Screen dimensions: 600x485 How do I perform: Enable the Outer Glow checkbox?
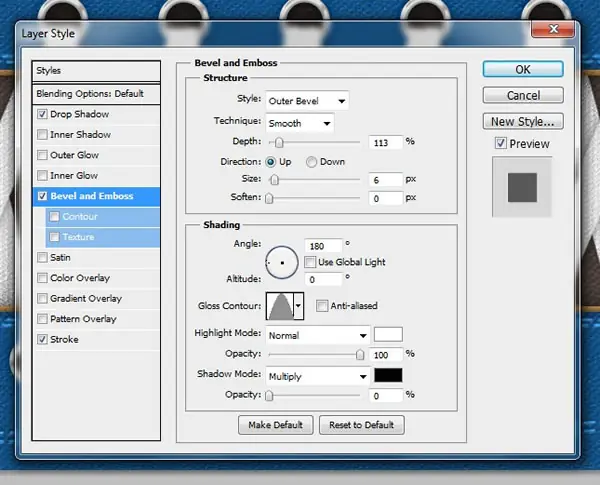(x=42, y=155)
